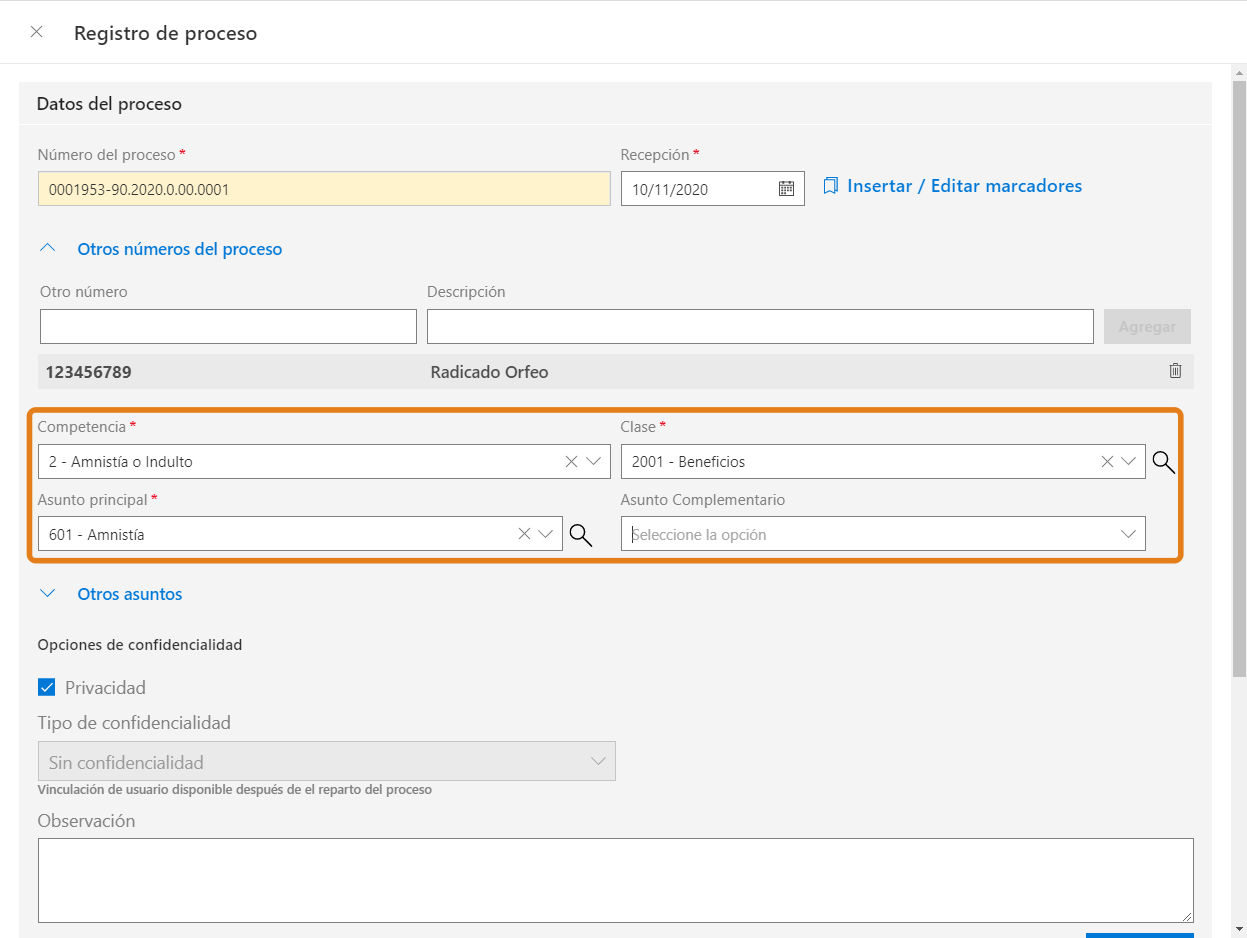Click the Observación text area

pos(616,880)
